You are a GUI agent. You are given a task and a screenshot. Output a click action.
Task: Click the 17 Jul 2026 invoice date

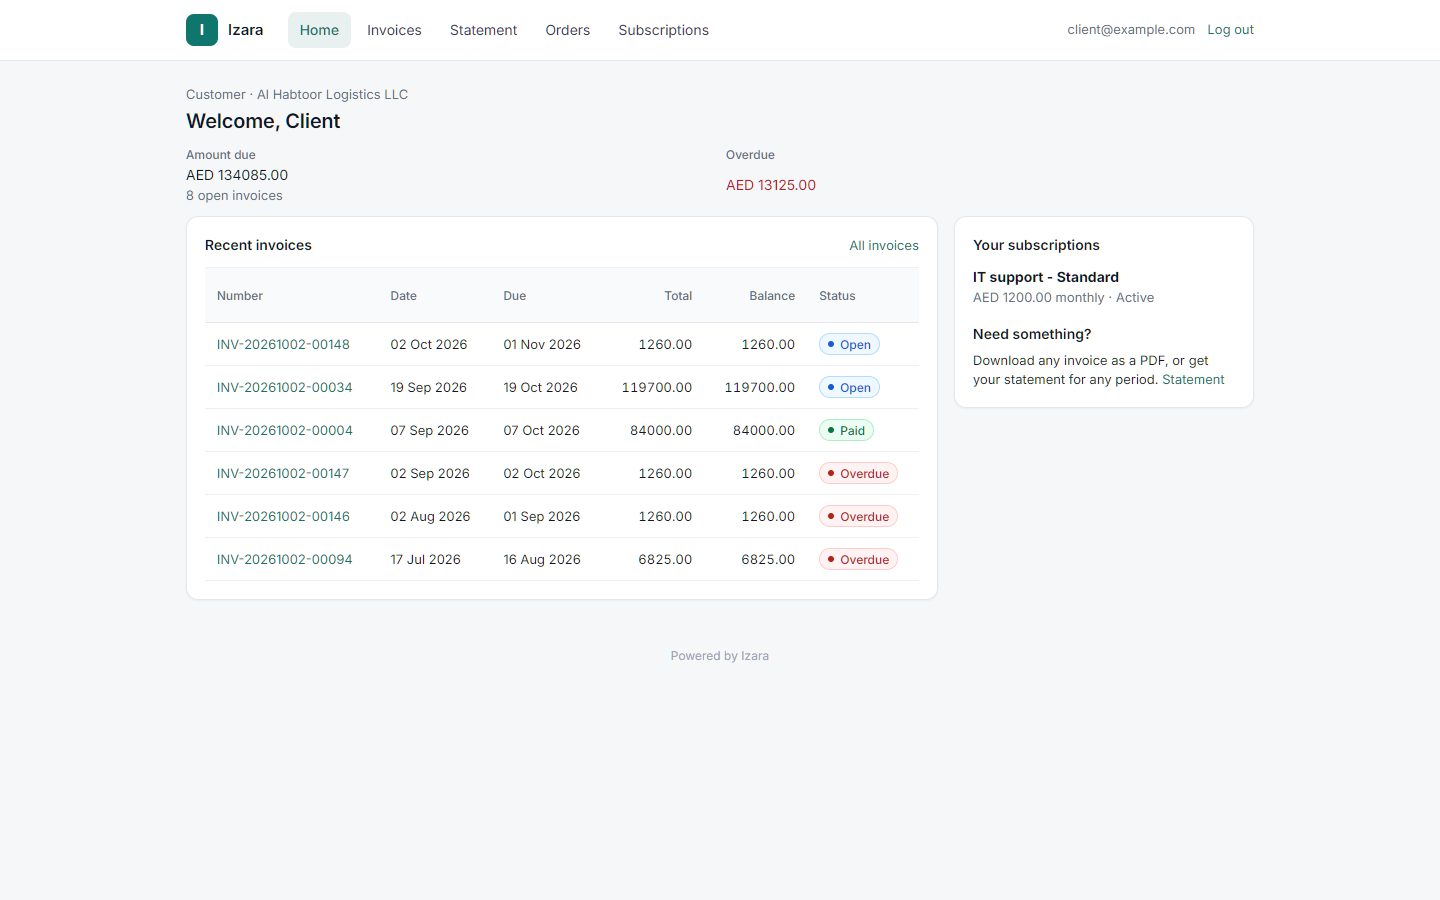coord(425,559)
